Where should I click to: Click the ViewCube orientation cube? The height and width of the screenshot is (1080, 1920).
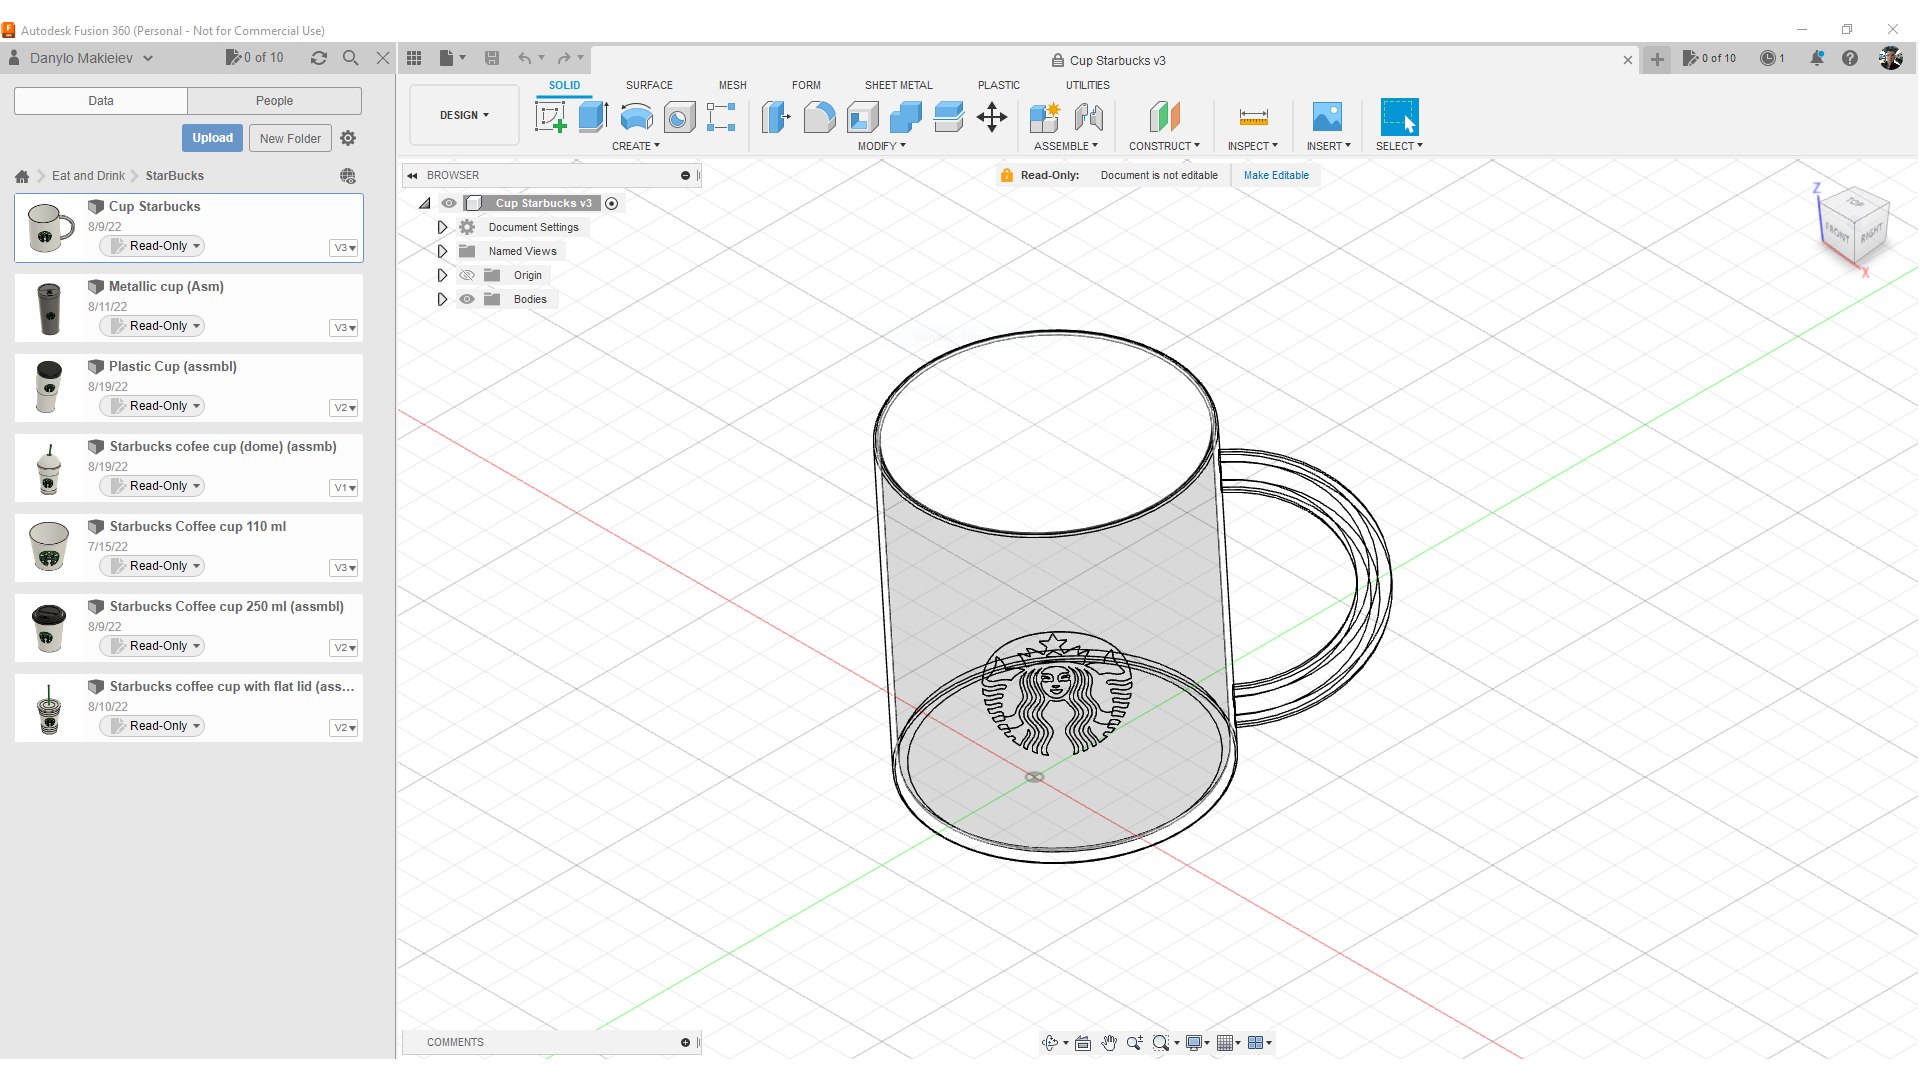click(x=1853, y=225)
